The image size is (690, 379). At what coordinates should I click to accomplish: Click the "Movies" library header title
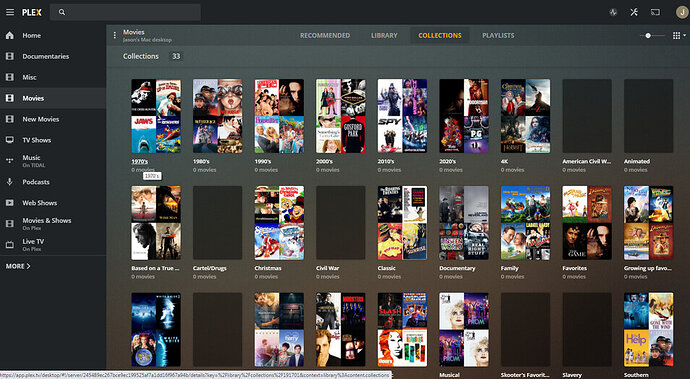coord(134,32)
